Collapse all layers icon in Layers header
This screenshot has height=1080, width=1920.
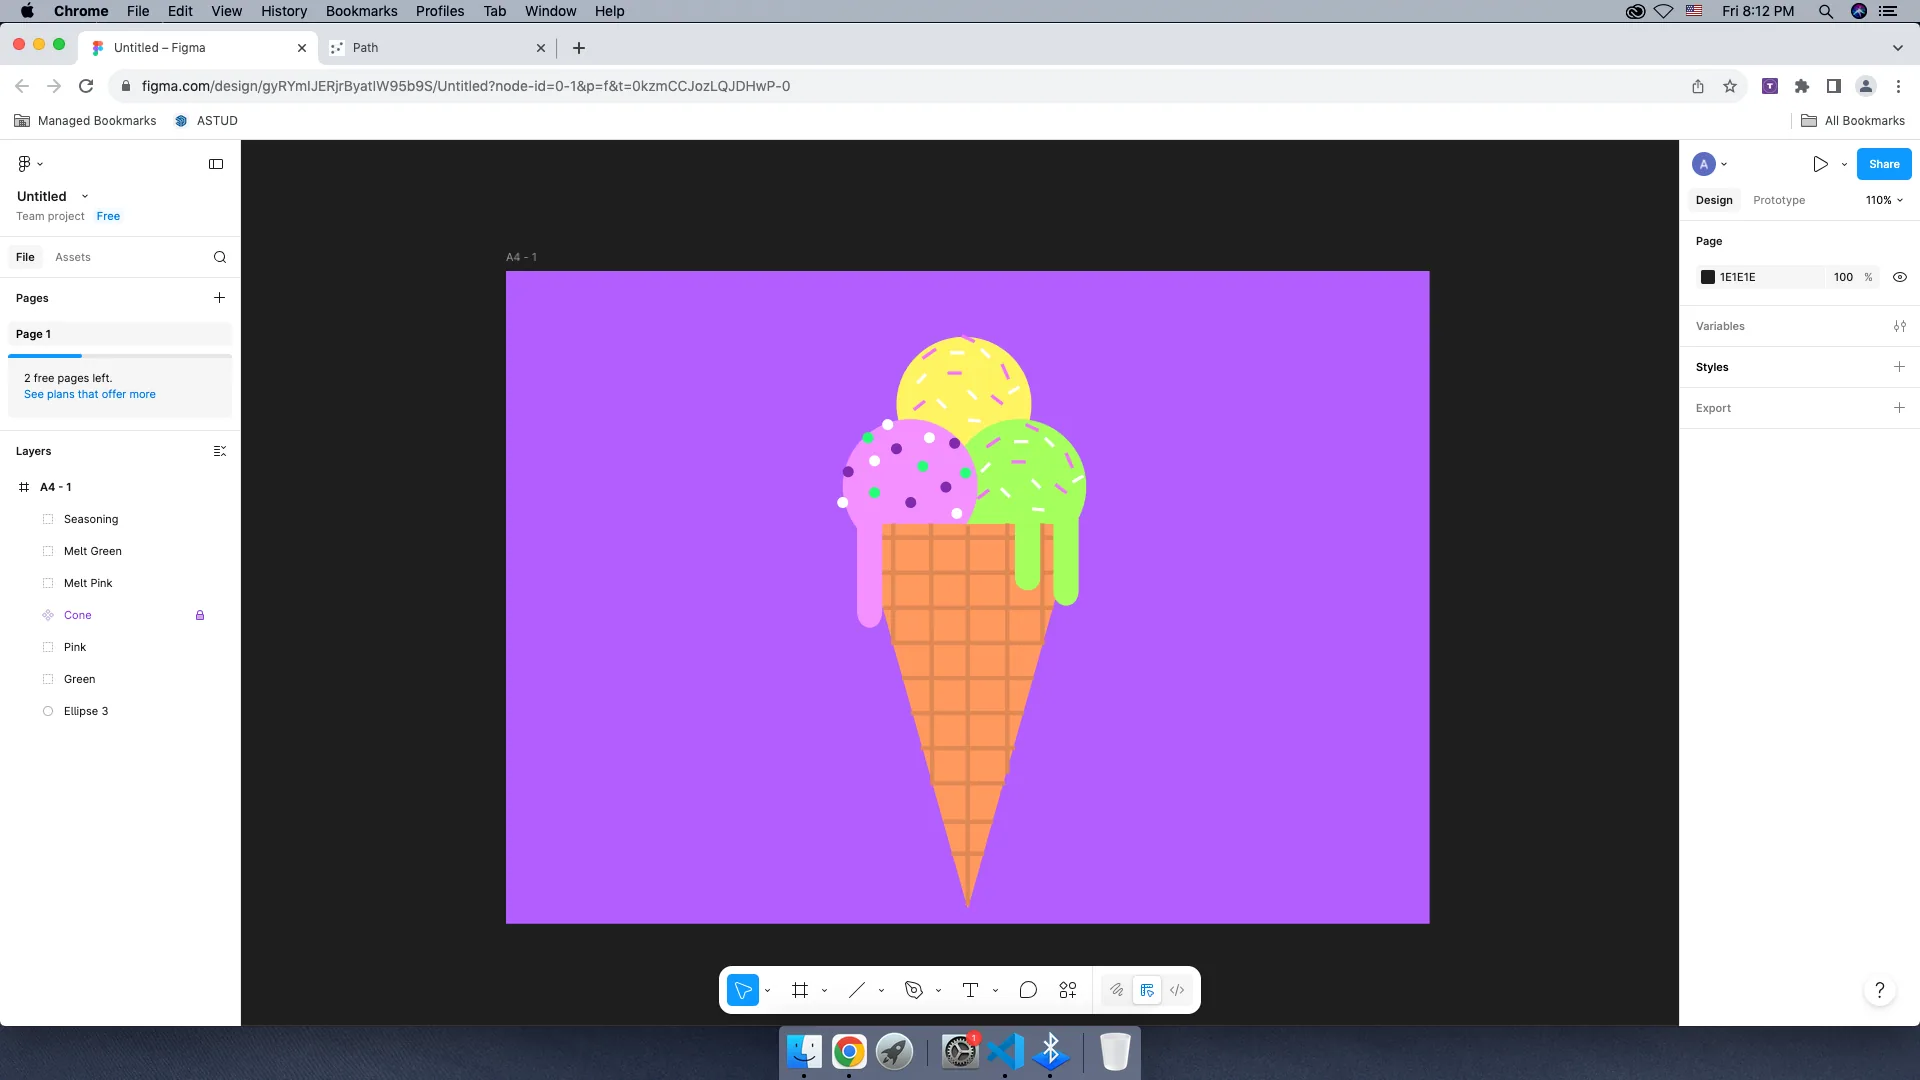pyautogui.click(x=220, y=451)
